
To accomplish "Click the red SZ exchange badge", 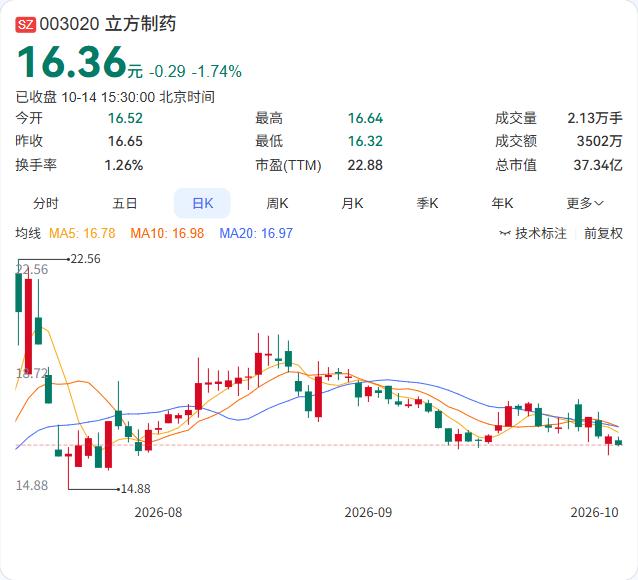I will coord(26,24).
